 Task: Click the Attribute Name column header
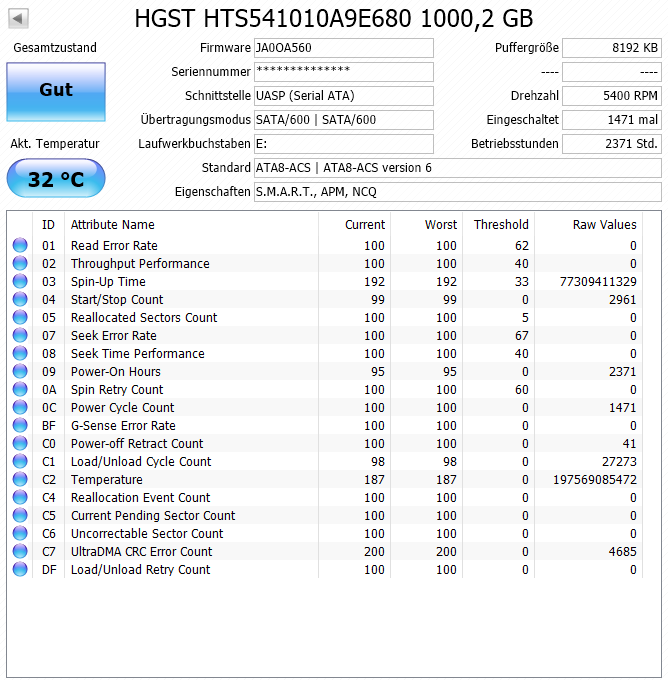pyautogui.click(x=191, y=225)
